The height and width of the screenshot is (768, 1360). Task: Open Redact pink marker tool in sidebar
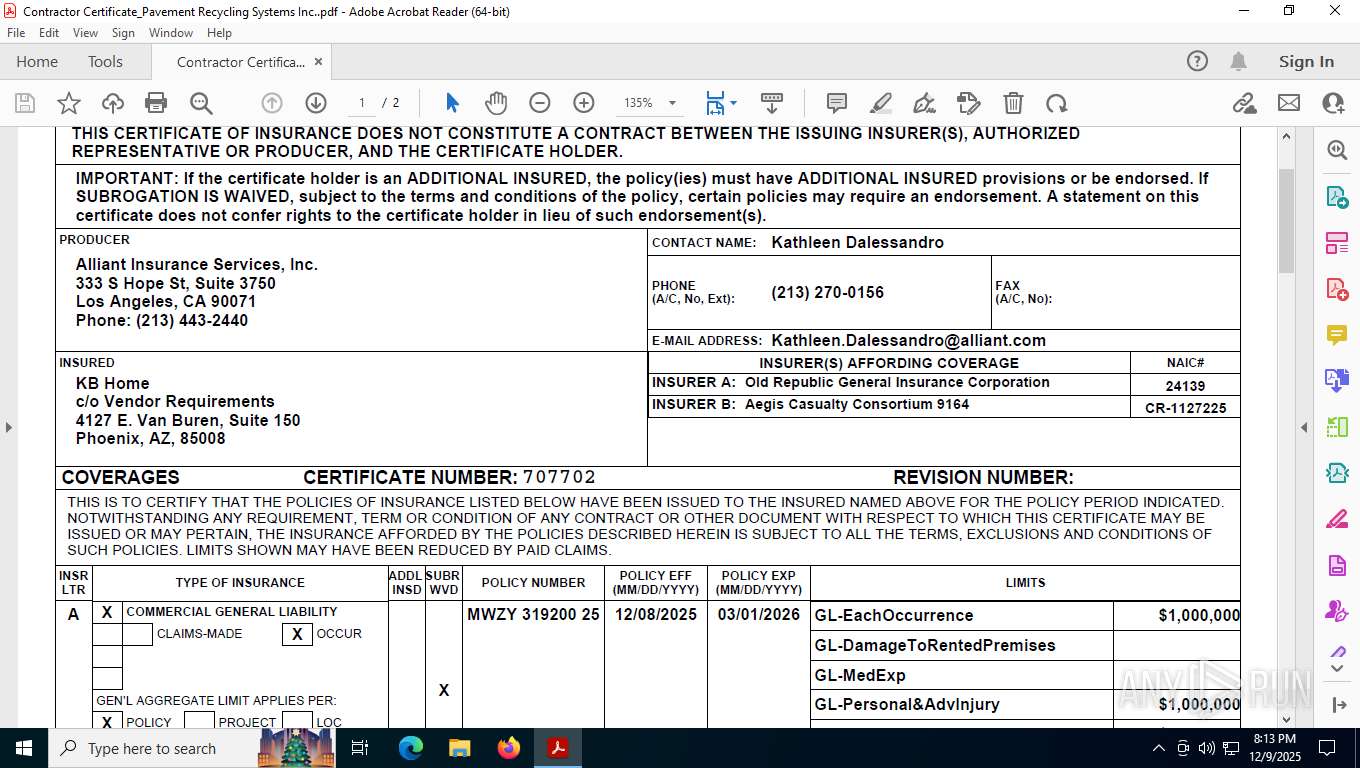[1337, 519]
